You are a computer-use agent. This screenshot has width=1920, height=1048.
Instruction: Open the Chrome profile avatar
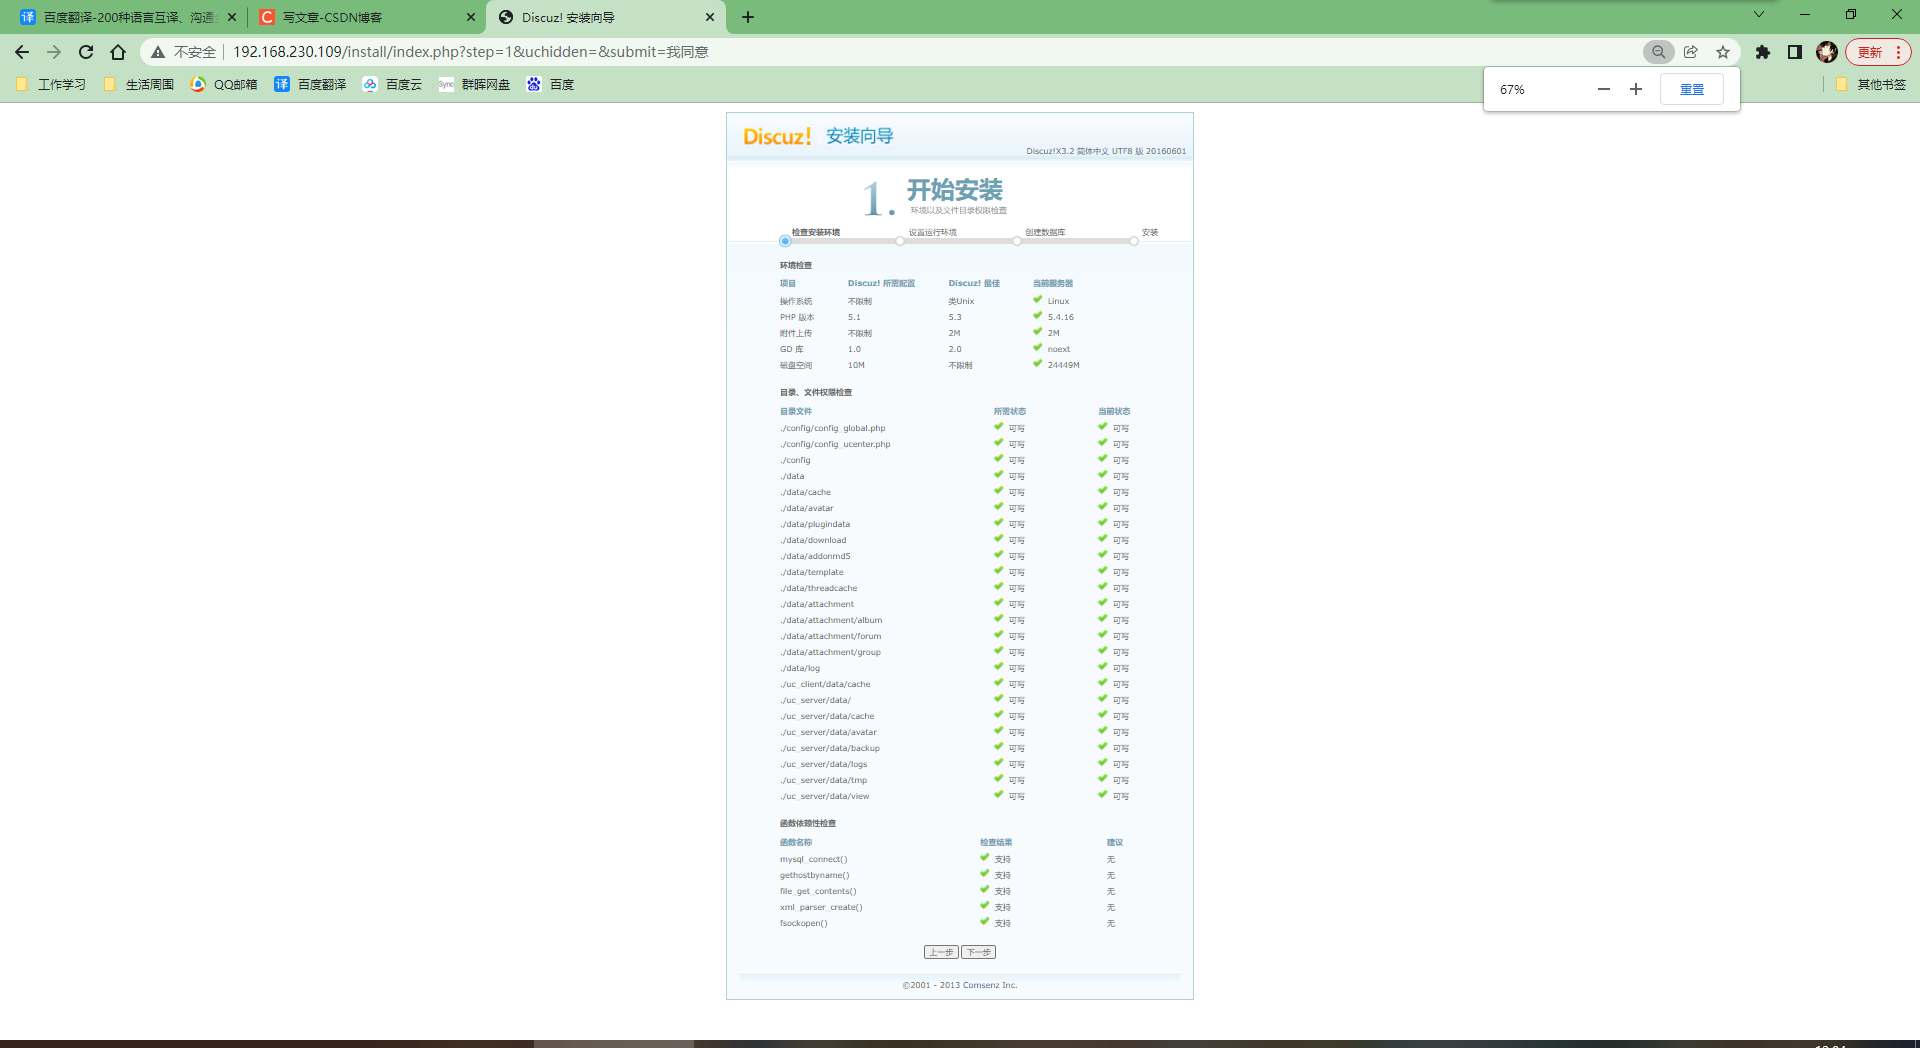pyautogui.click(x=1827, y=52)
